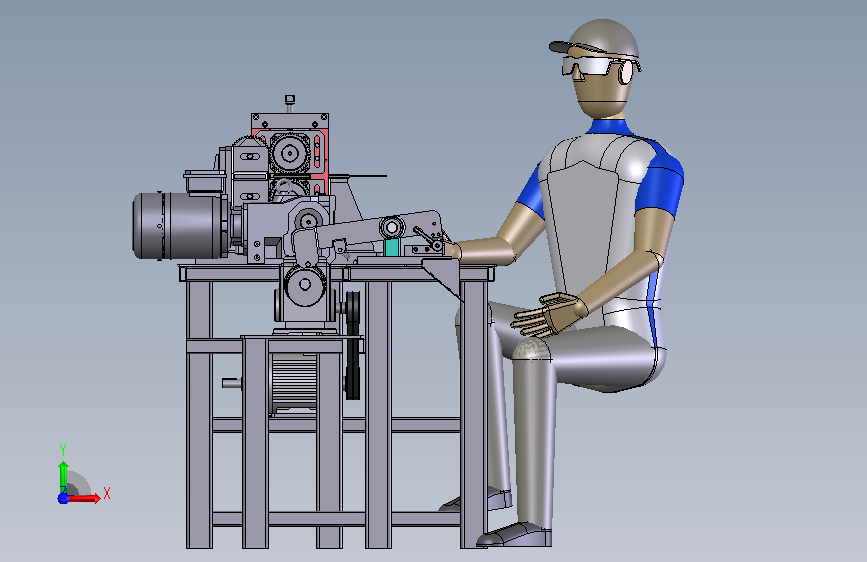The image size is (867, 562).
Task: Click the red "X" axis label
Action: click(107, 493)
